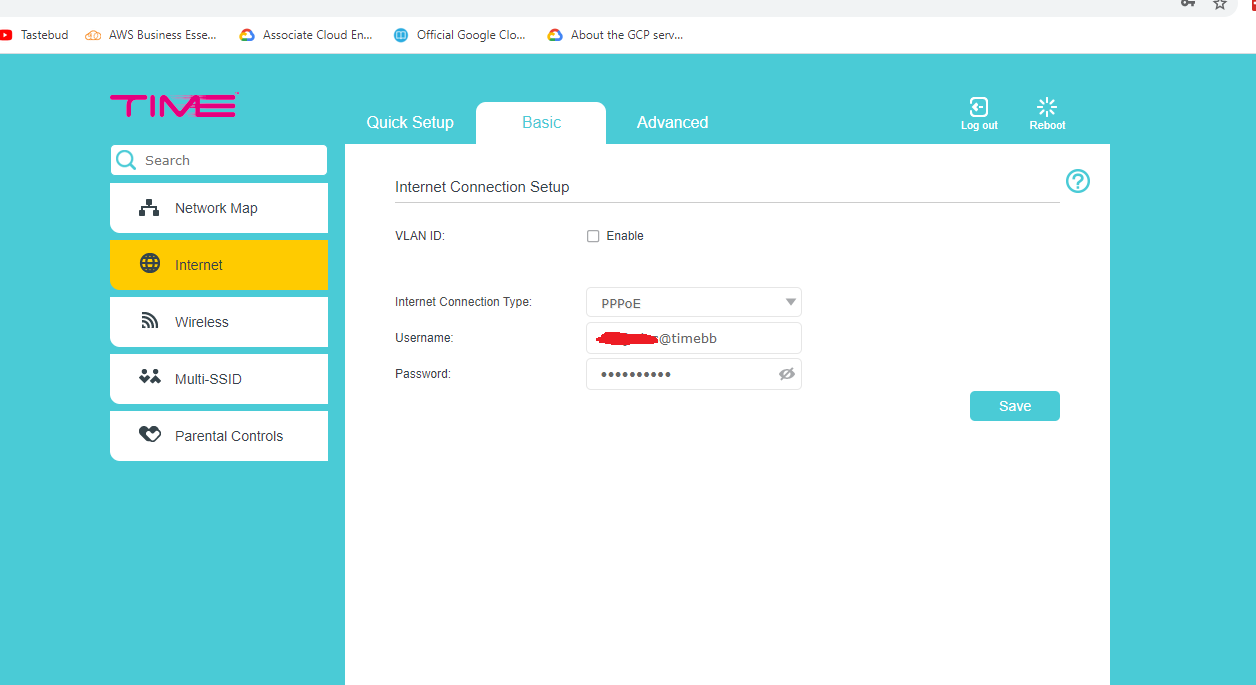This screenshot has width=1256, height=685.
Task: Click the Internet Connection Setup heading
Action: pyautogui.click(x=482, y=187)
